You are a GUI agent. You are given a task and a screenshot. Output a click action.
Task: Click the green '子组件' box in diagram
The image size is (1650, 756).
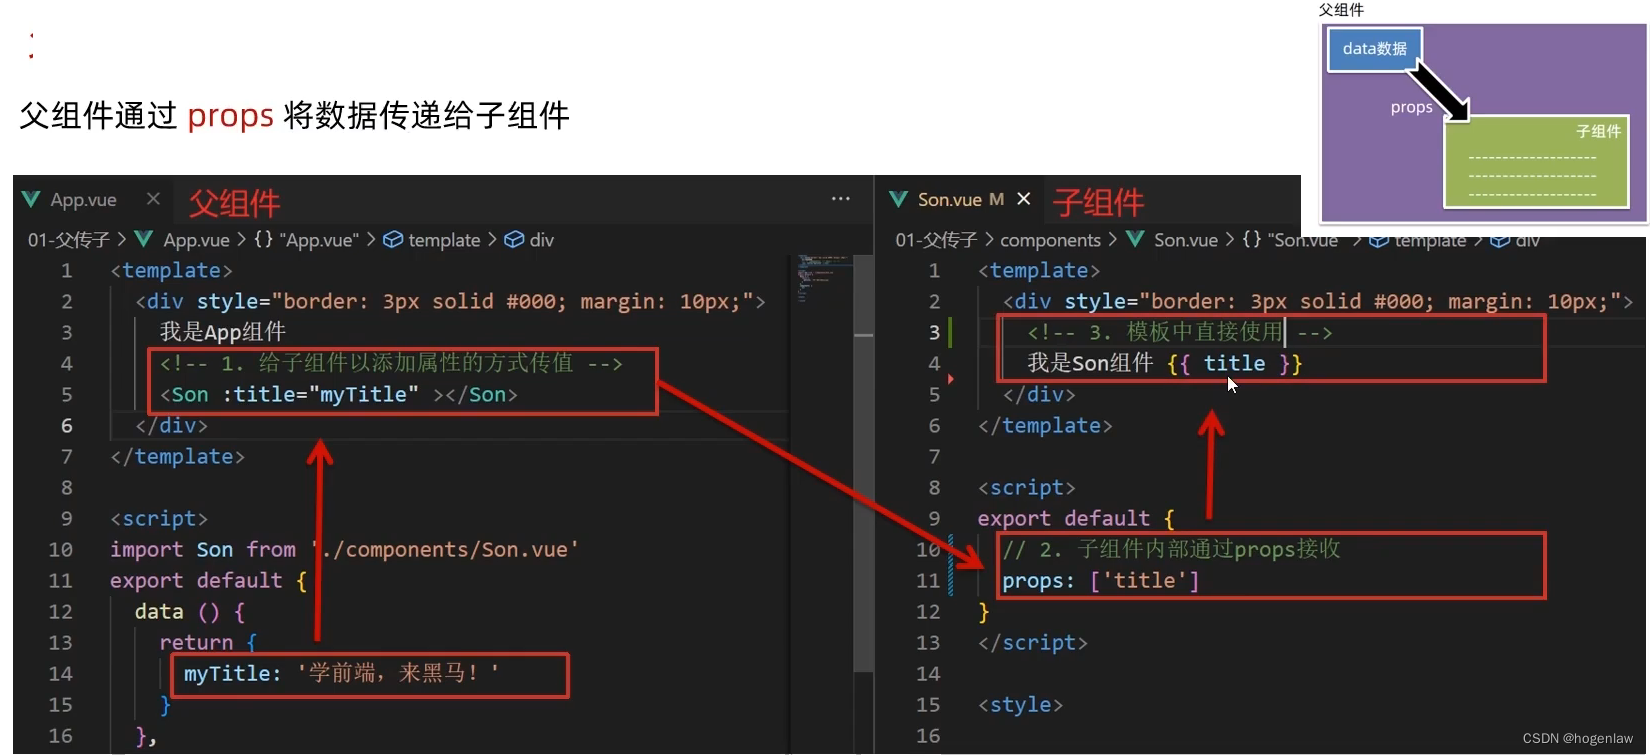point(1537,162)
